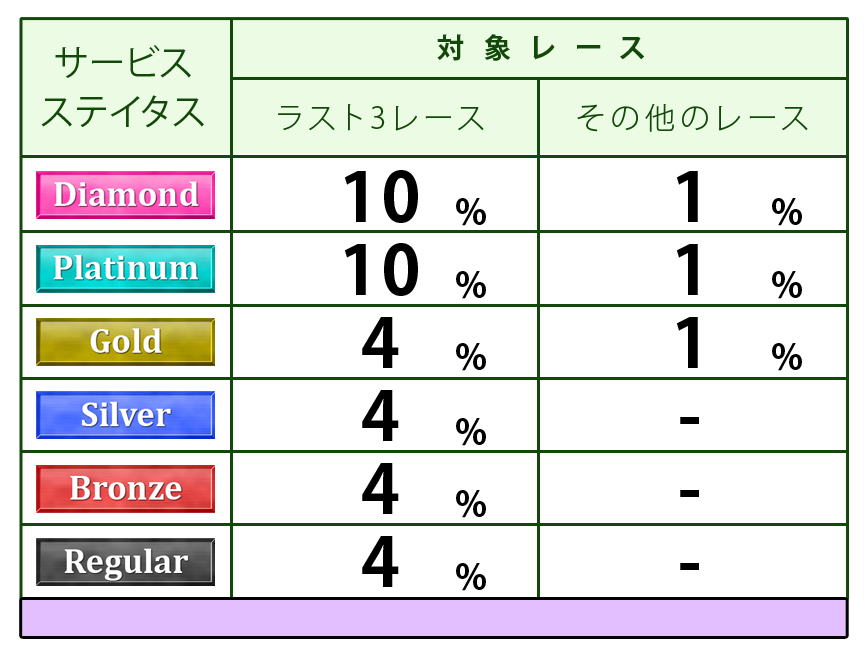Viewport: 866px width, 660px height.
Task: Click Silver's dash in other races column
Action: click(689, 417)
